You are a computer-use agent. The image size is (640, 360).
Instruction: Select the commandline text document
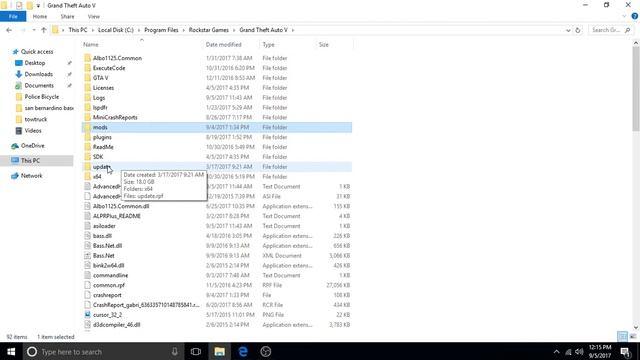tap(110, 275)
